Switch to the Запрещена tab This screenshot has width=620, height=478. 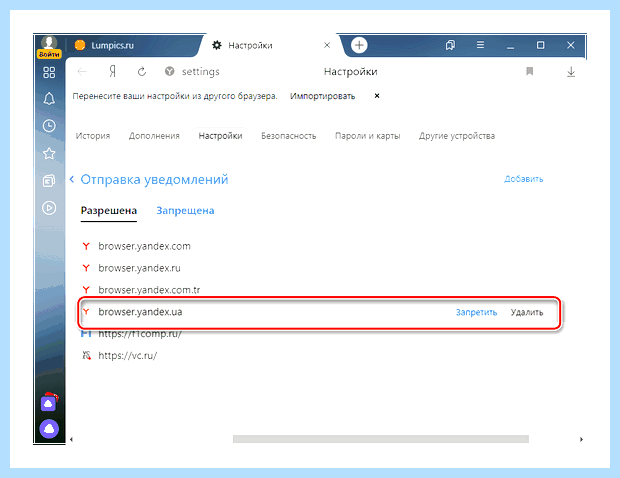[185, 210]
